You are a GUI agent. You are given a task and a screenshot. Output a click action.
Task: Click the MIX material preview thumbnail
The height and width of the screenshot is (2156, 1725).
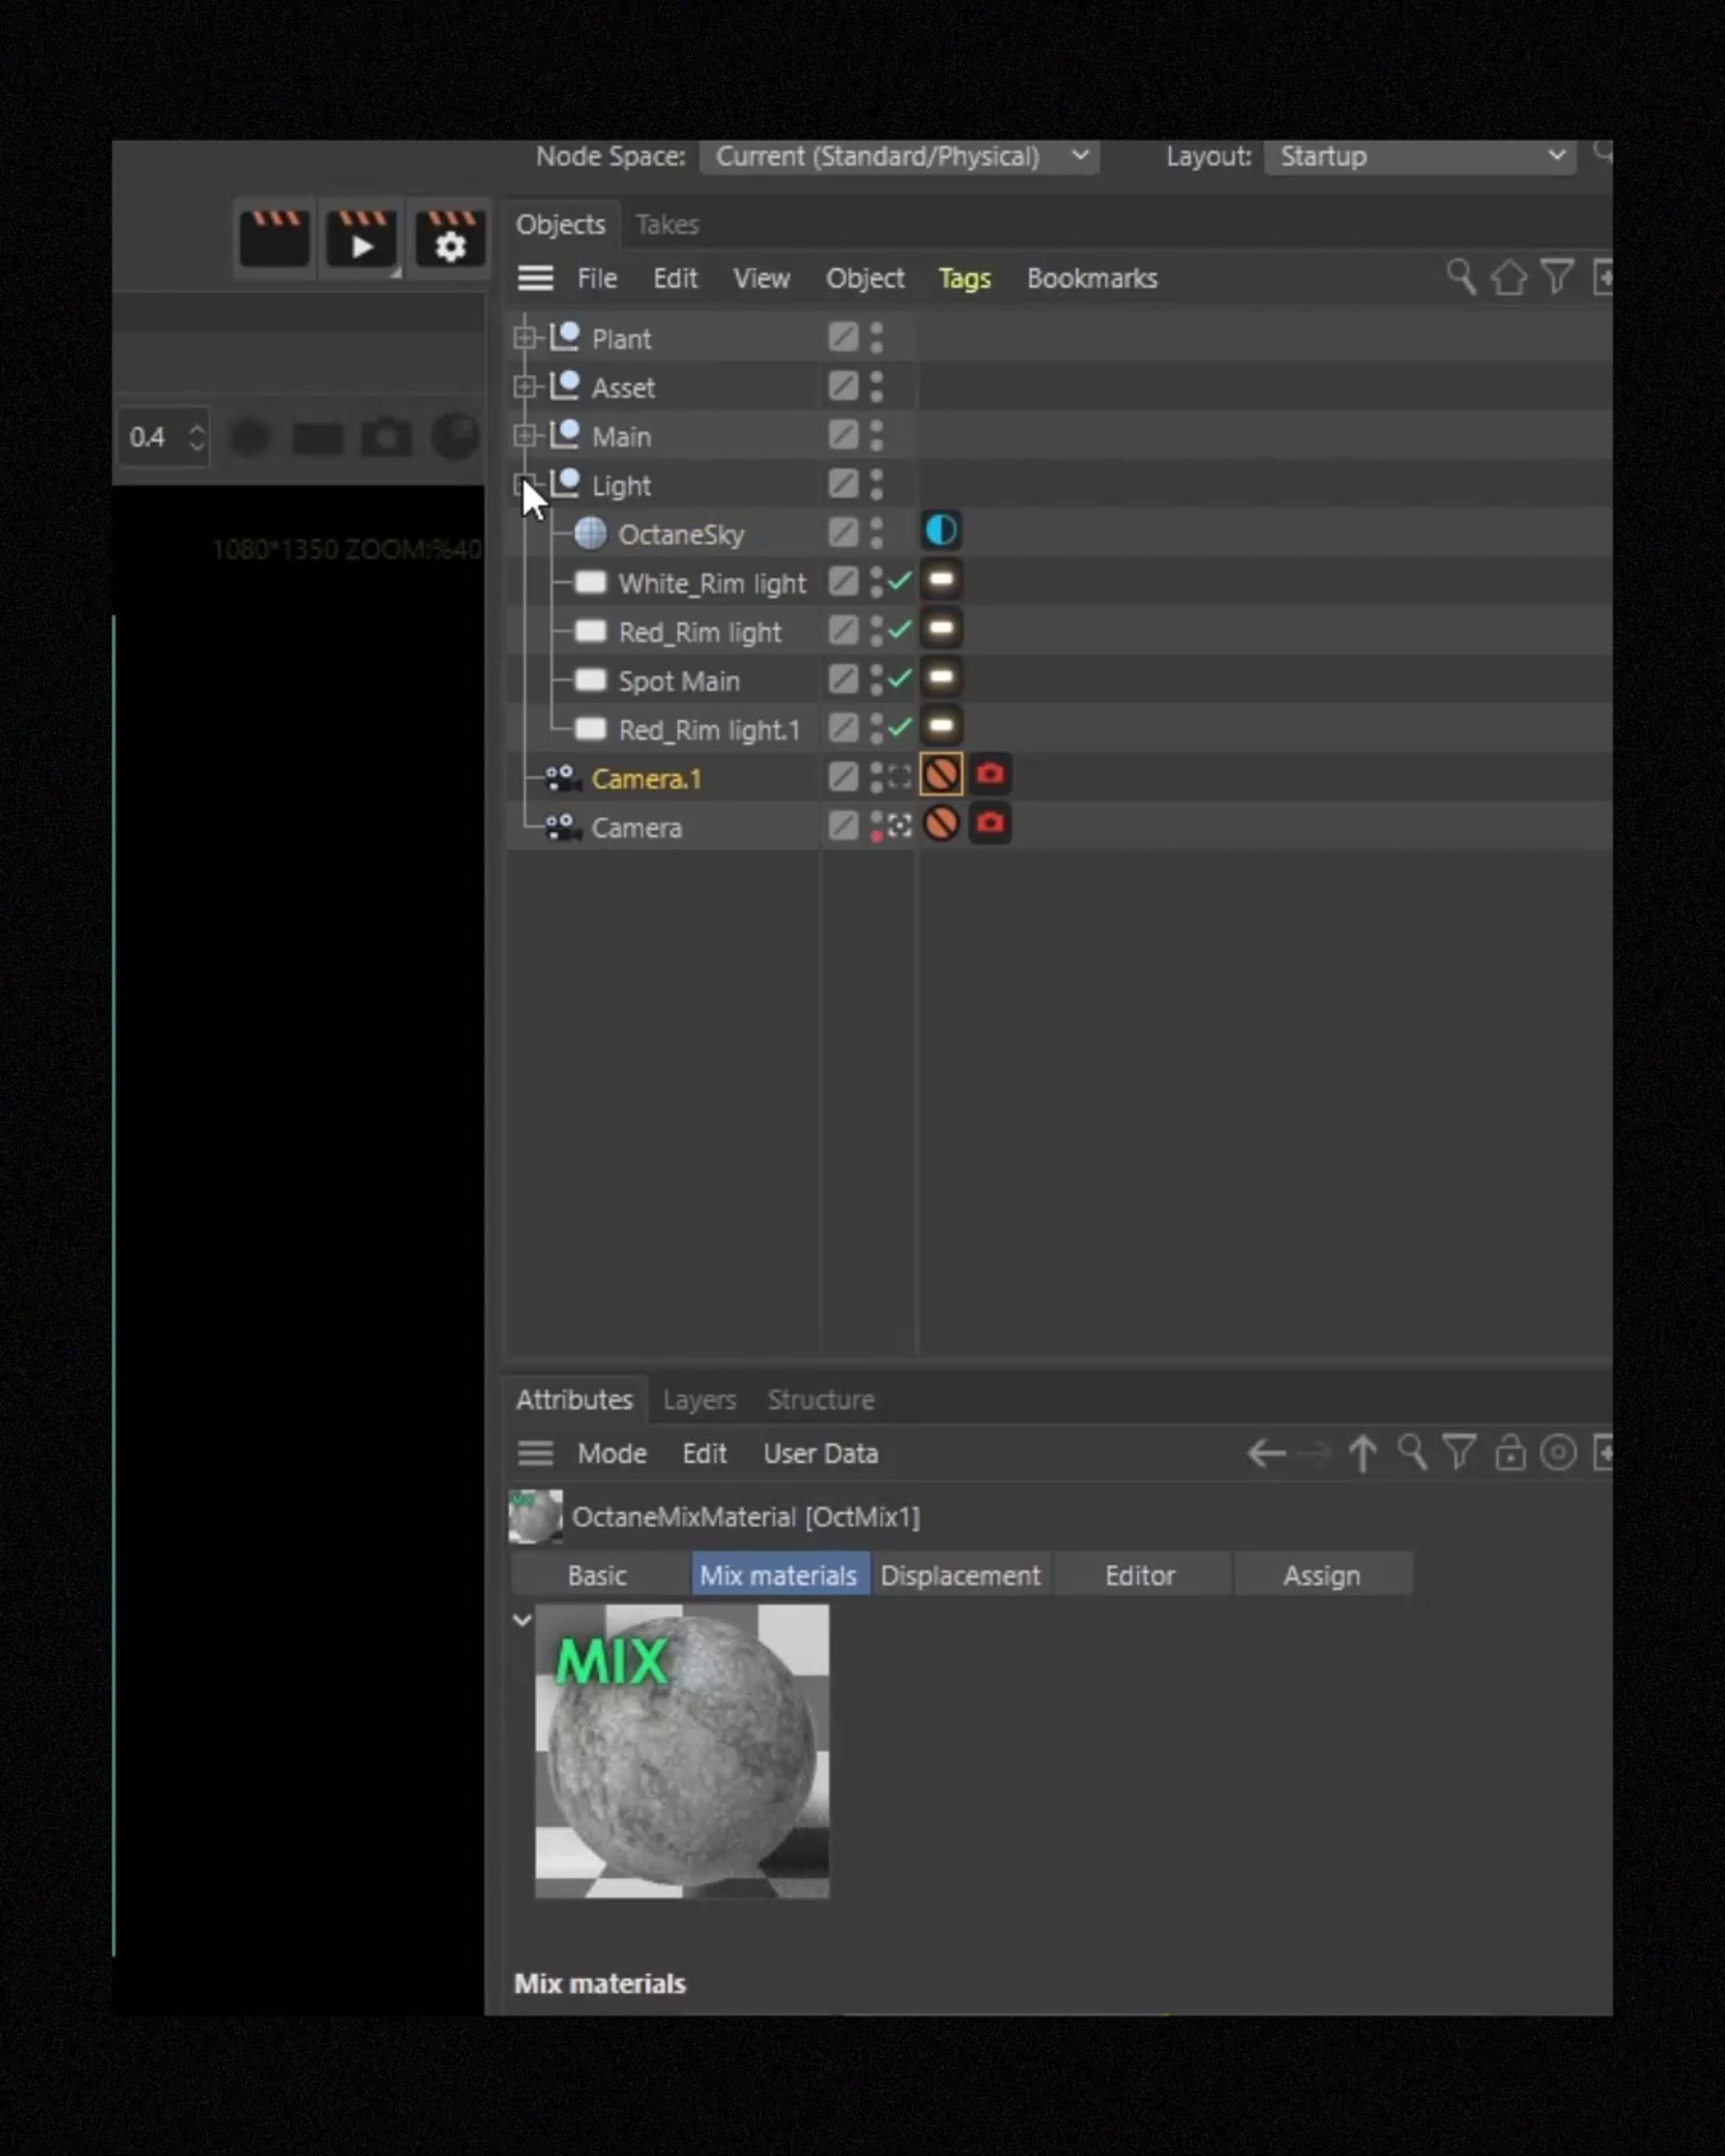pyautogui.click(x=682, y=1751)
